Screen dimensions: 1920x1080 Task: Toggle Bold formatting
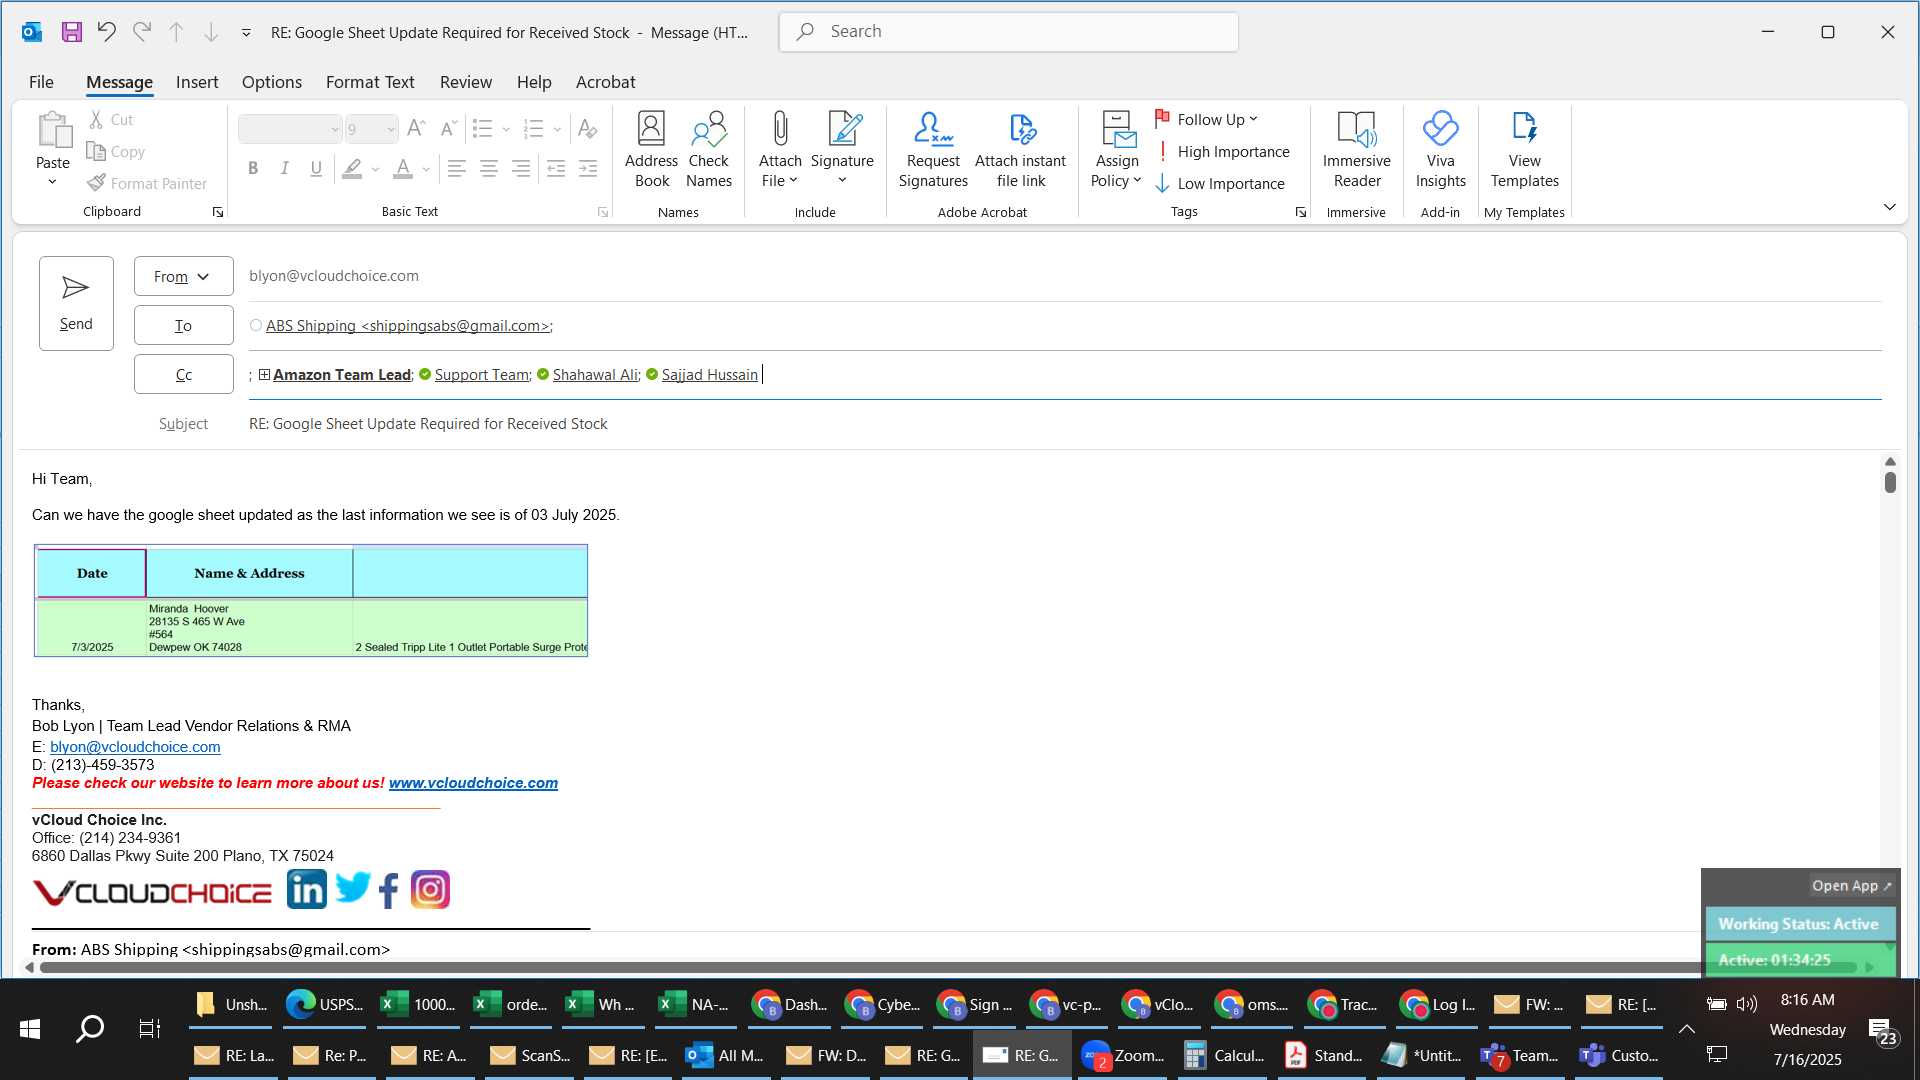coord(253,168)
